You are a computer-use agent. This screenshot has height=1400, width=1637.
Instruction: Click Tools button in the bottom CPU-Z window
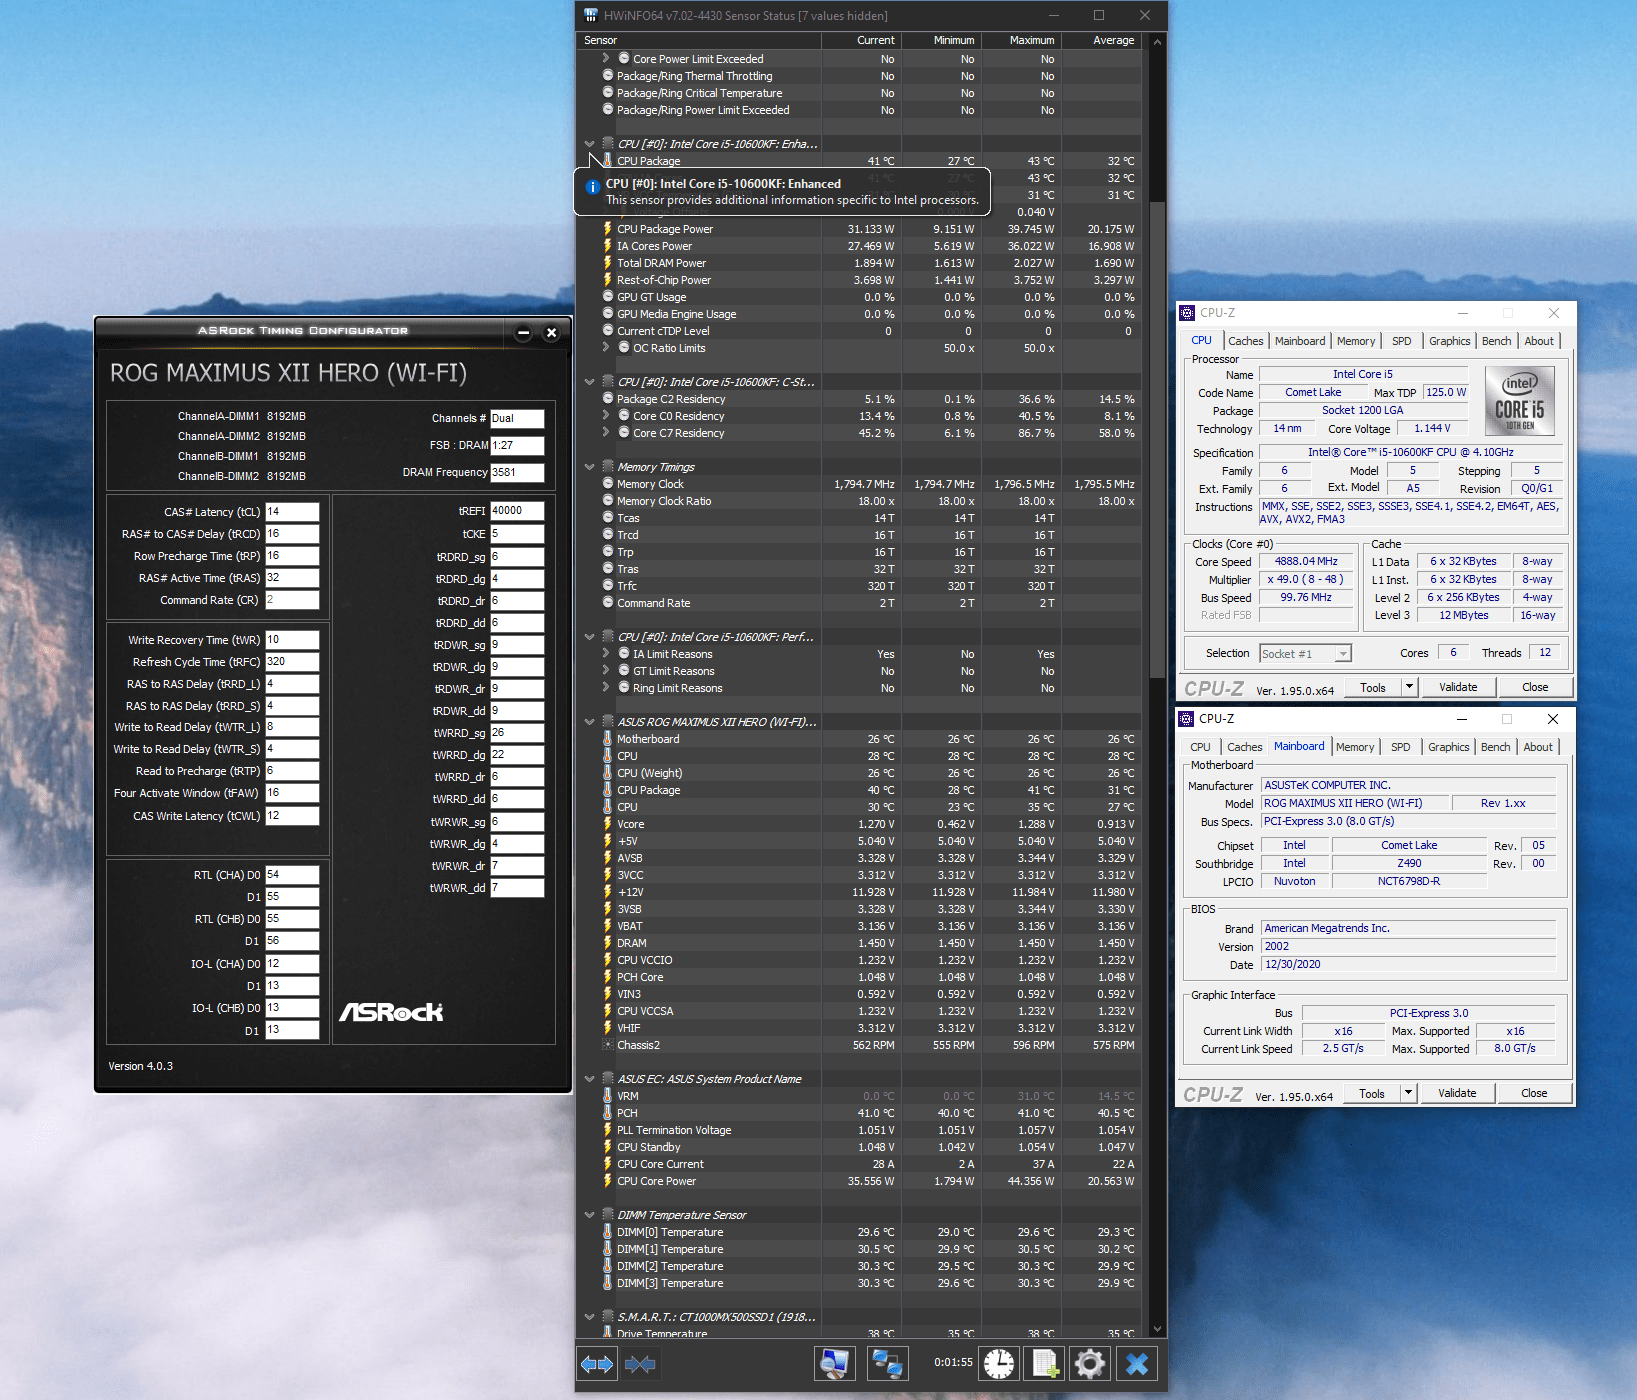tap(1371, 1093)
